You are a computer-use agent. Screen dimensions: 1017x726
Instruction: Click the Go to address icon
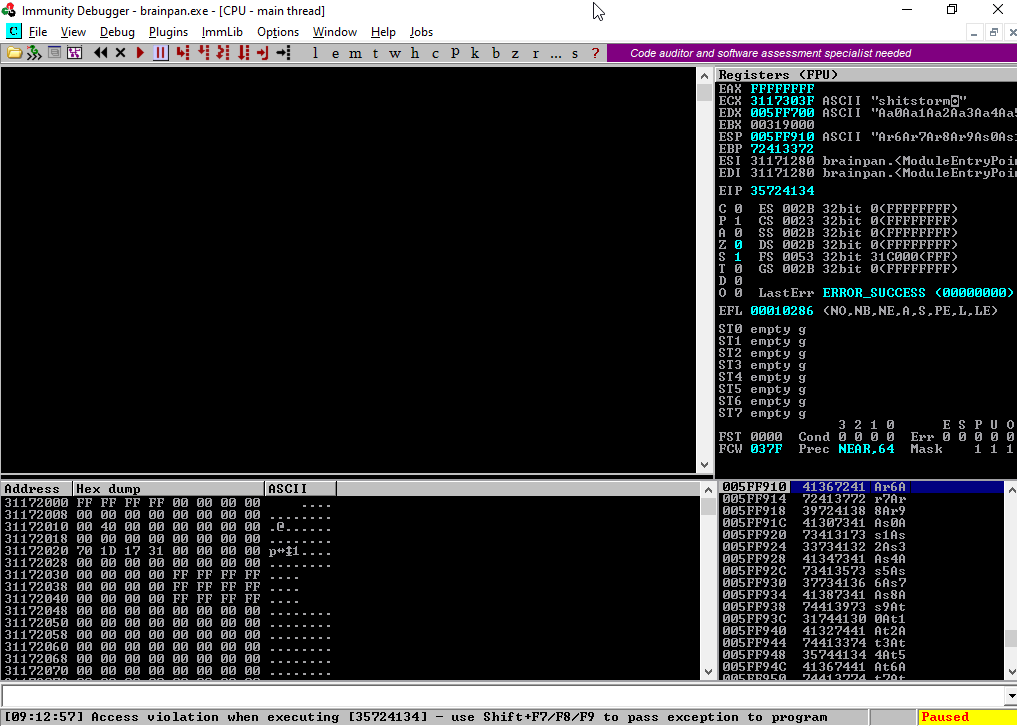[283, 53]
